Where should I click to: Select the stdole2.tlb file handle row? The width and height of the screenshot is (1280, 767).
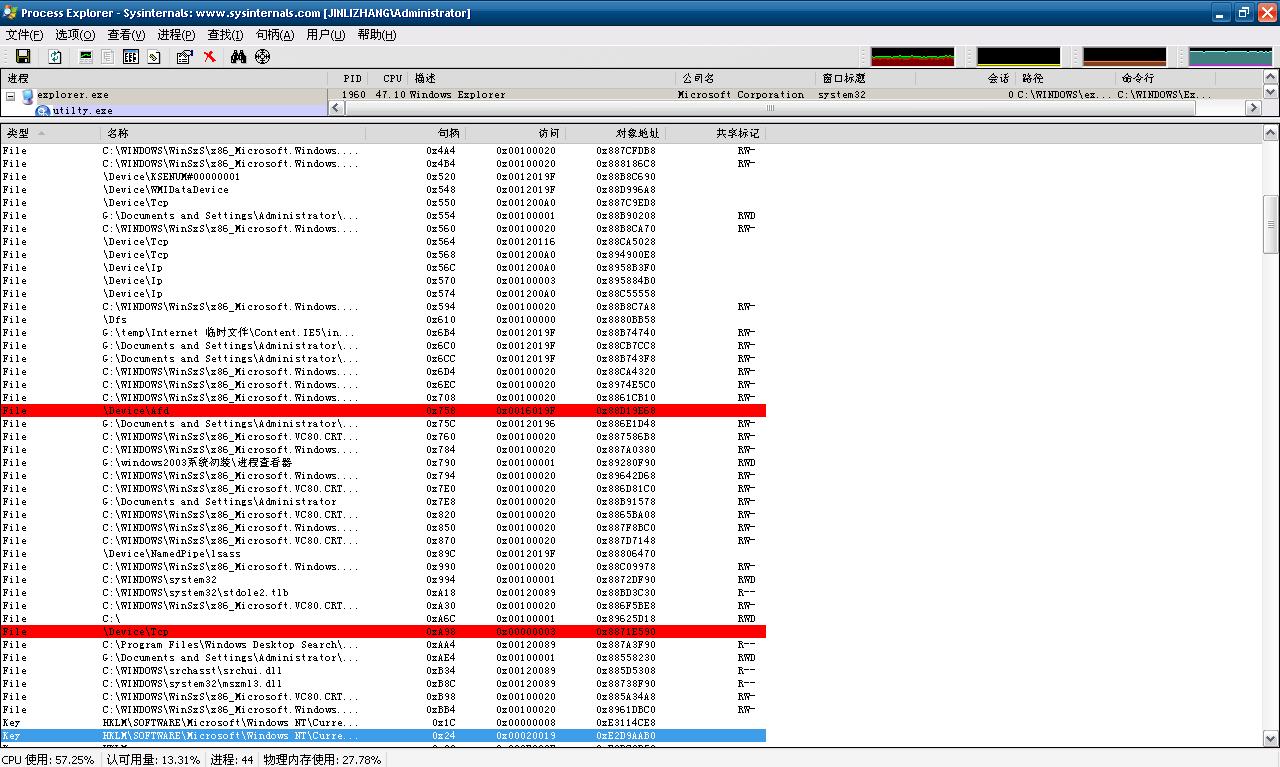pyautogui.click(x=383, y=593)
